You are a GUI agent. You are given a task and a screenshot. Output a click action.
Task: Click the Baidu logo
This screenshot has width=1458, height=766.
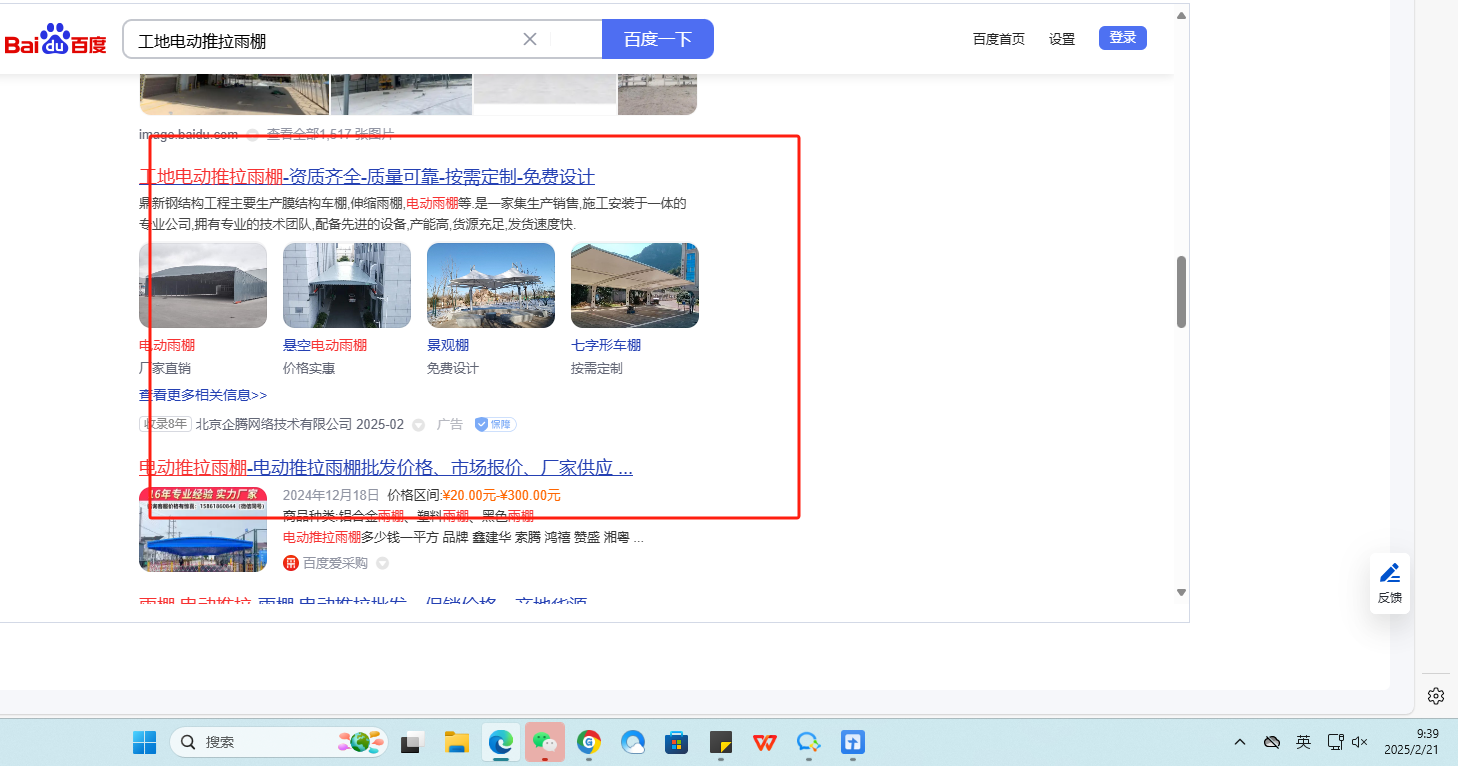point(55,40)
